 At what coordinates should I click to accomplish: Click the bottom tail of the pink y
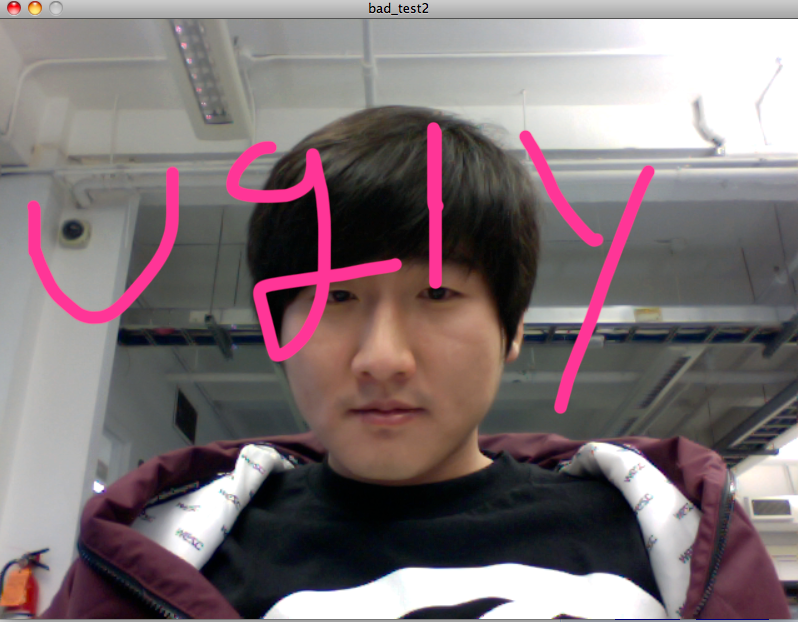tap(563, 402)
